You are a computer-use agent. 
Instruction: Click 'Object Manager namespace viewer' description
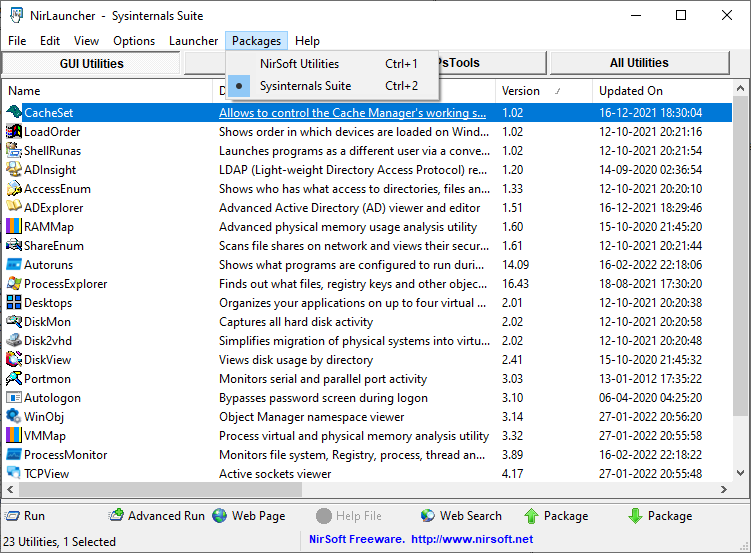(311, 417)
